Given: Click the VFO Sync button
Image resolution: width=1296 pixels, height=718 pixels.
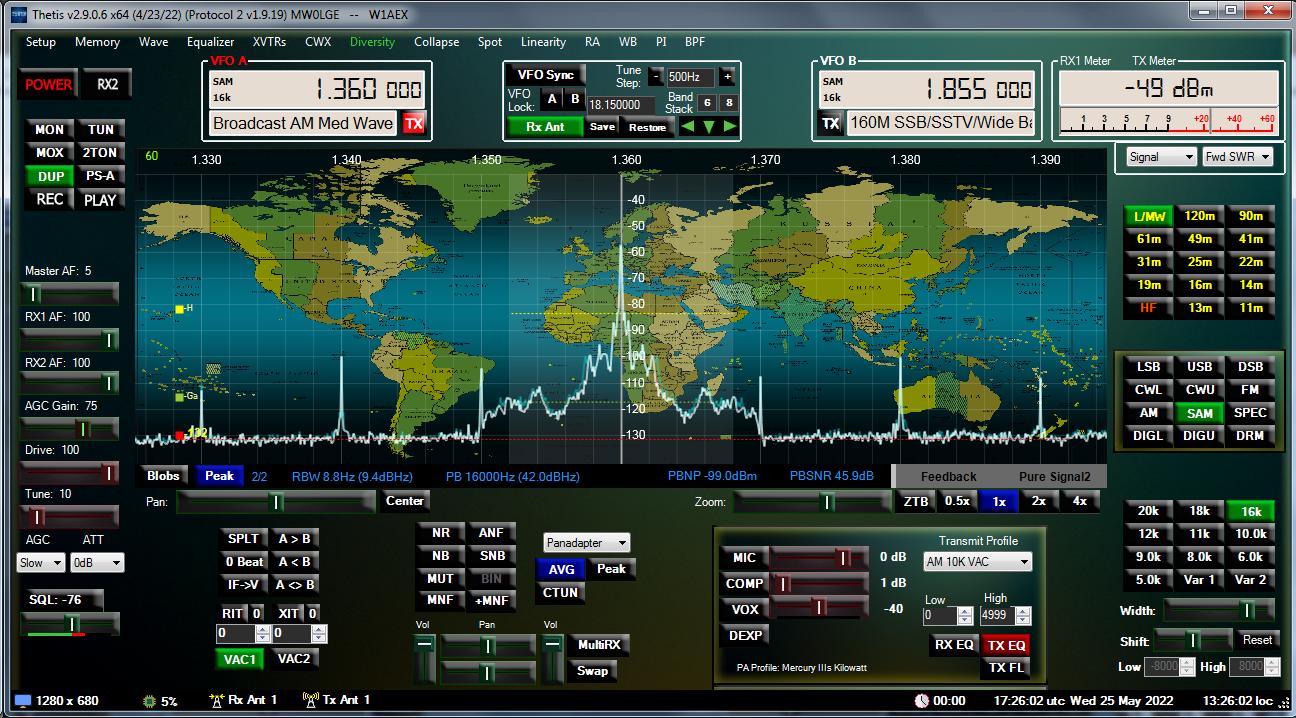Looking at the screenshot, I should [545, 76].
